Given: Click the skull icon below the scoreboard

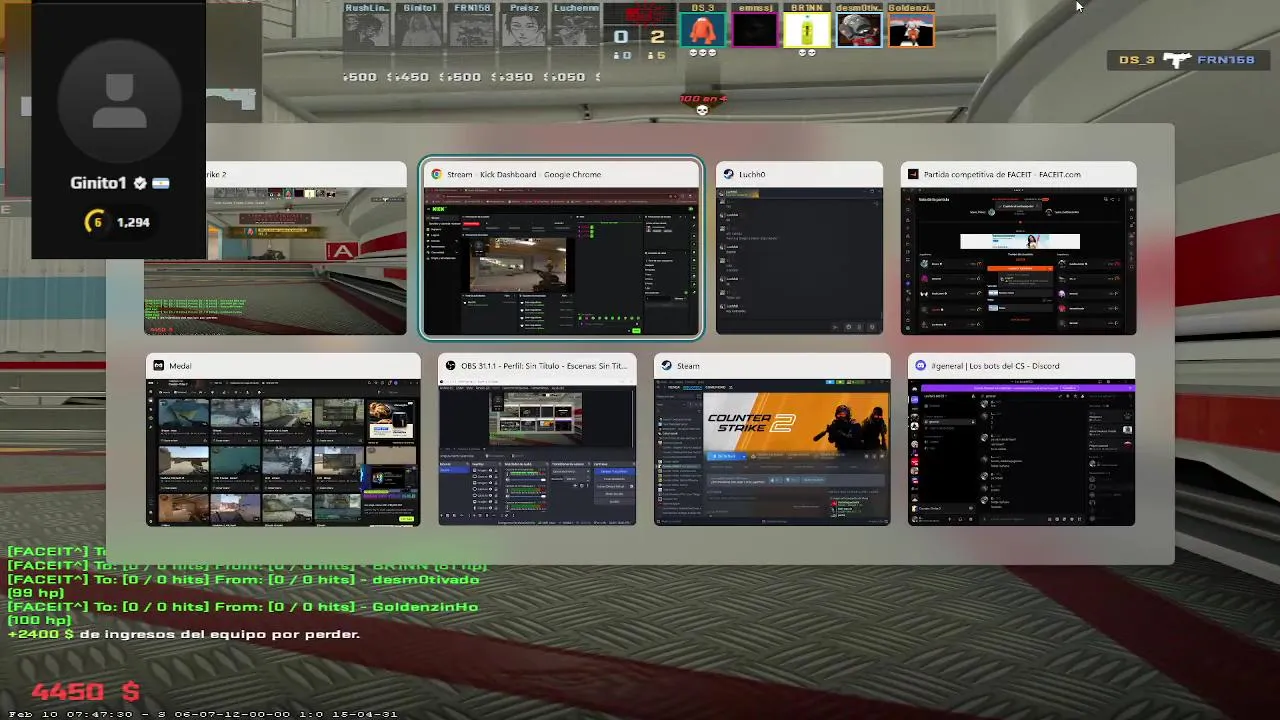Looking at the screenshot, I should click(702, 110).
